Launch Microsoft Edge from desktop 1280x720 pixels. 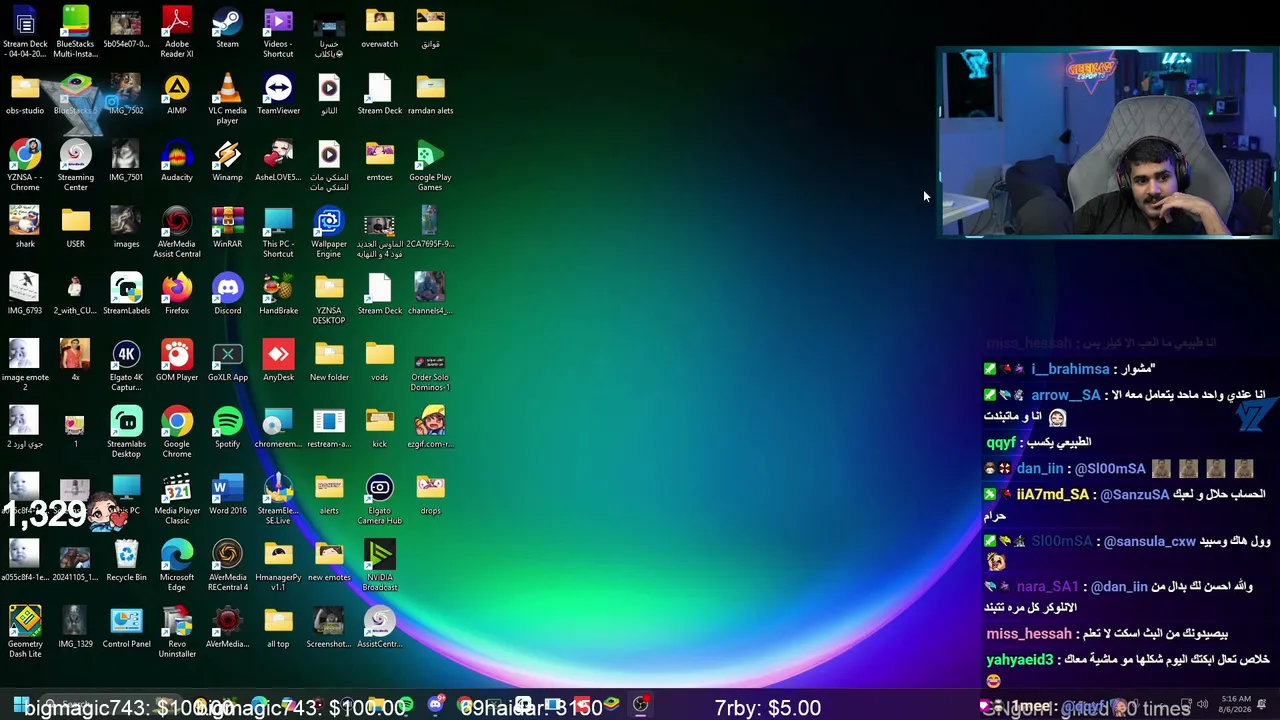click(177, 565)
